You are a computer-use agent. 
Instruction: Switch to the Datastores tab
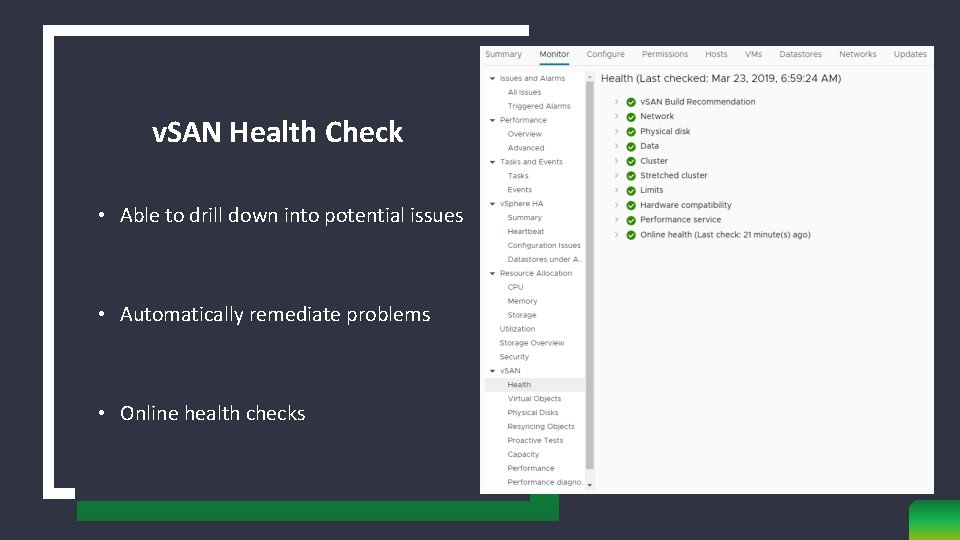[800, 54]
